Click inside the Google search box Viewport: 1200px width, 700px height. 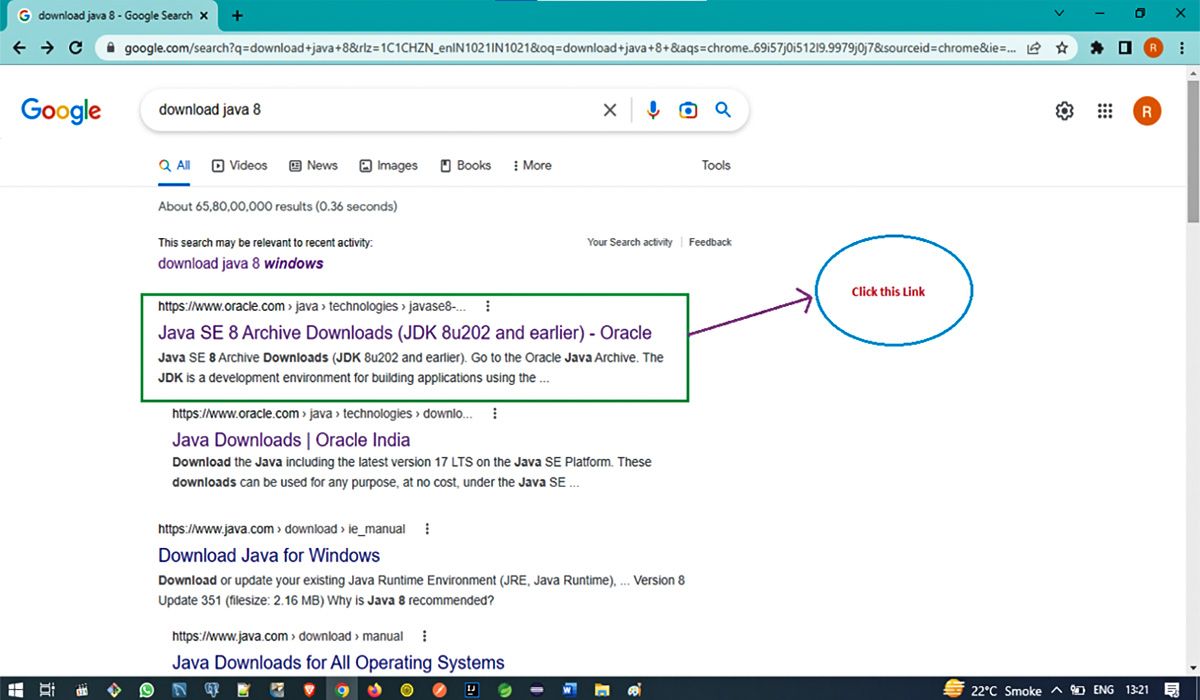tap(370, 110)
